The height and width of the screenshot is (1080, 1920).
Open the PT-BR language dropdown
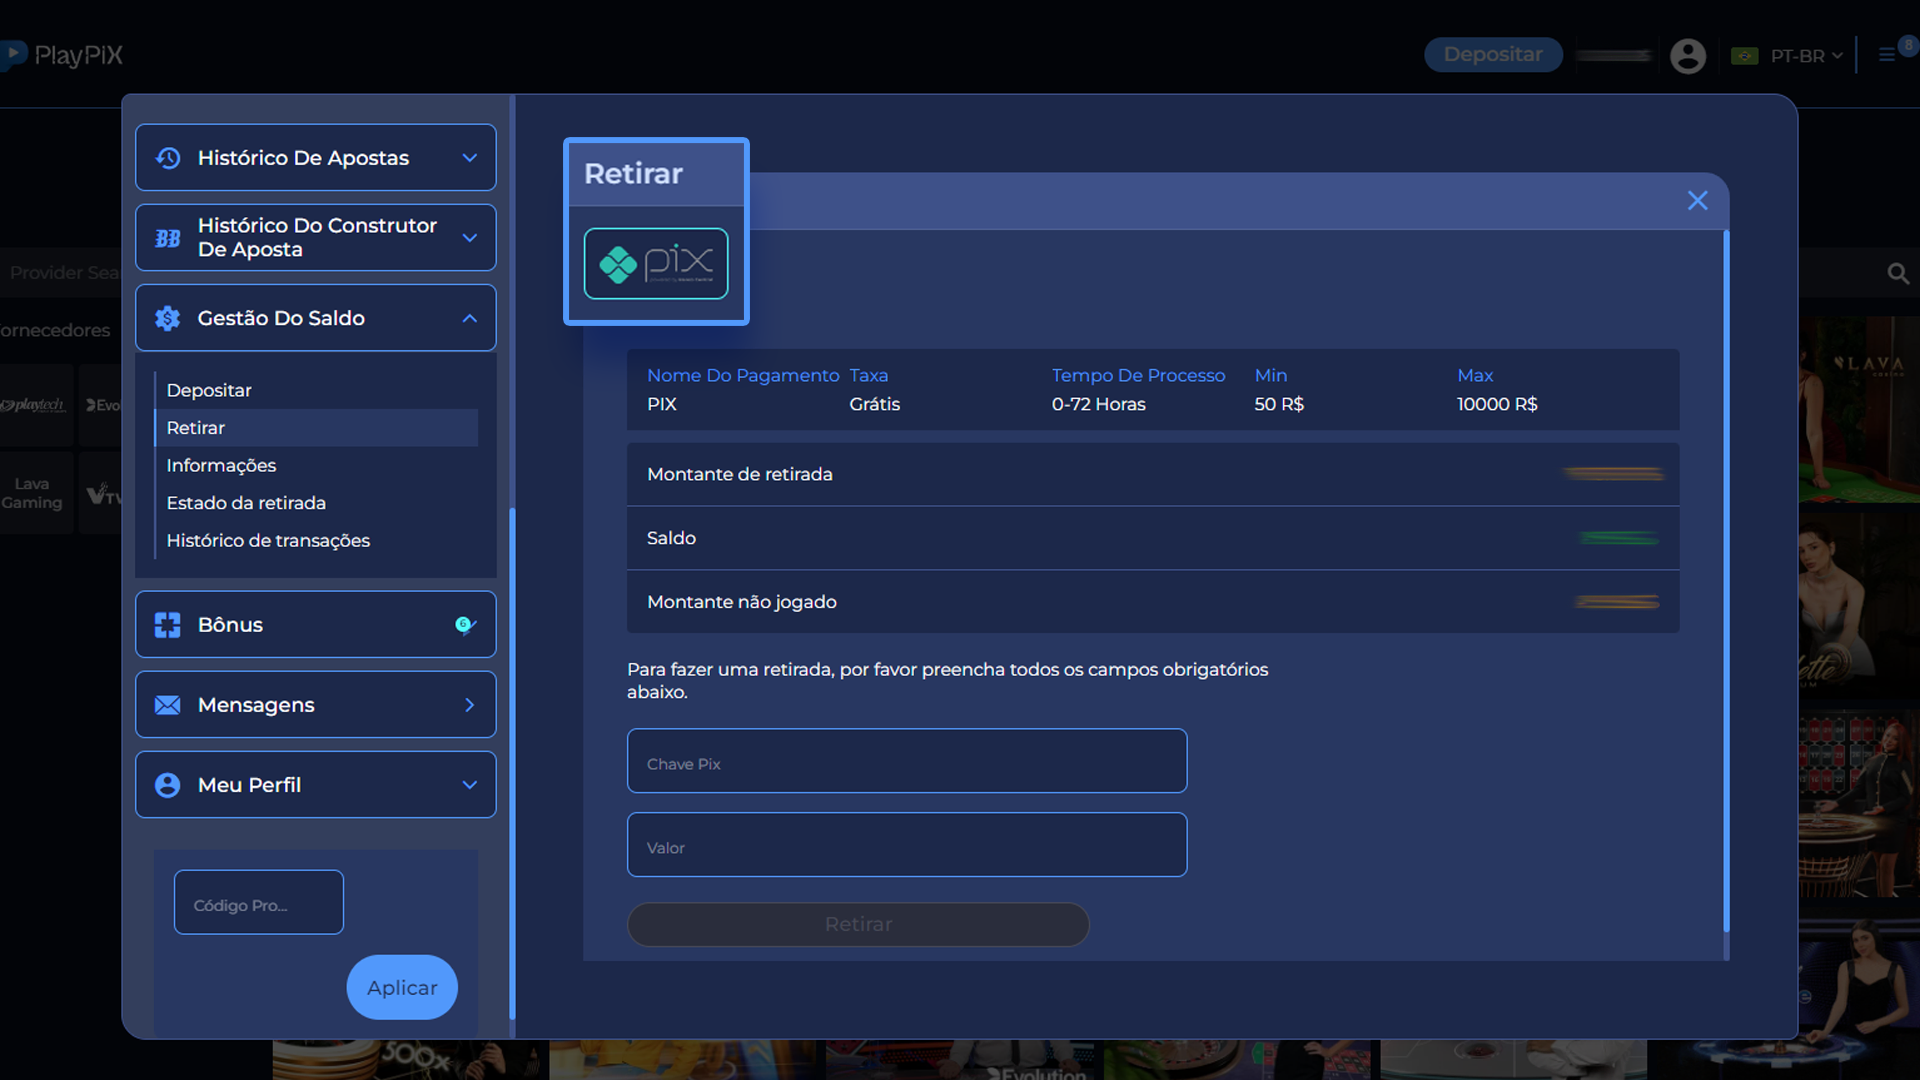(x=1806, y=56)
